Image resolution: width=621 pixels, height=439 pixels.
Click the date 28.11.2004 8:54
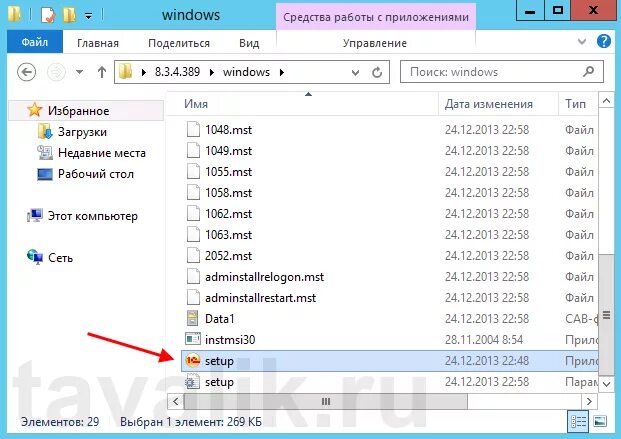tap(484, 340)
